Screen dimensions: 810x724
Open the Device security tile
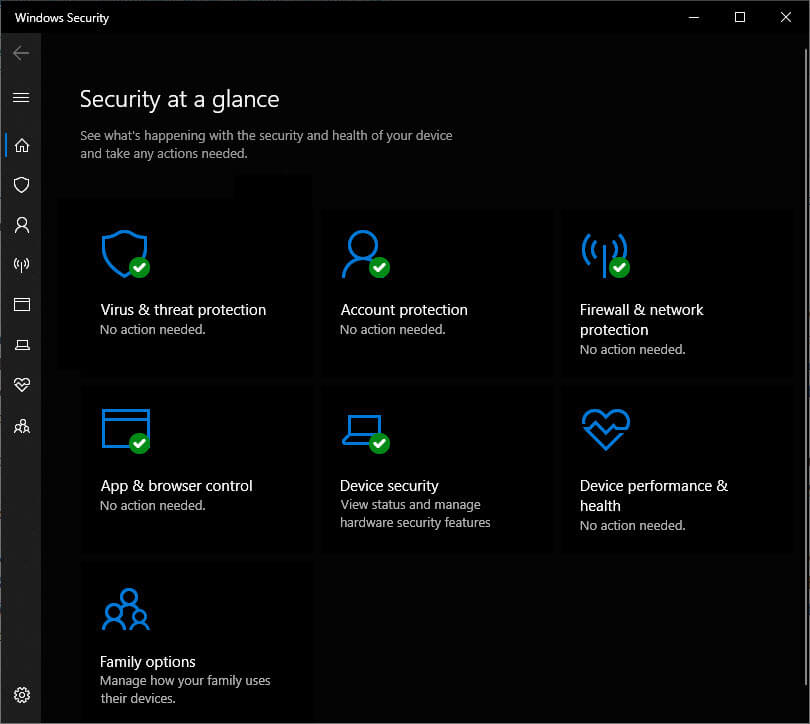(437, 469)
